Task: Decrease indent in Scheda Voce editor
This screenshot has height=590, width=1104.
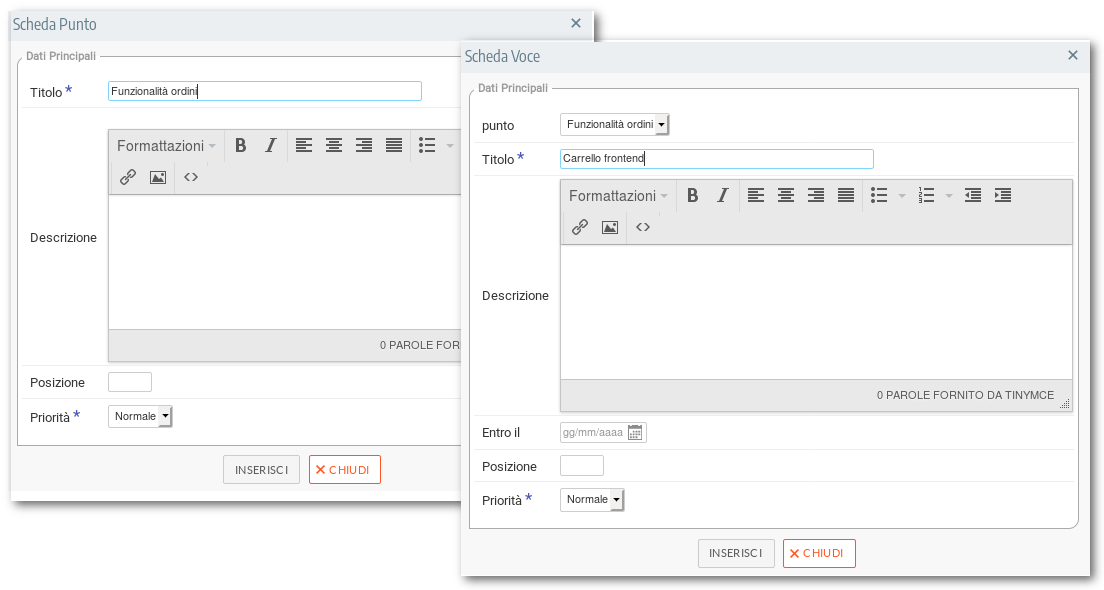Action: click(973, 196)
